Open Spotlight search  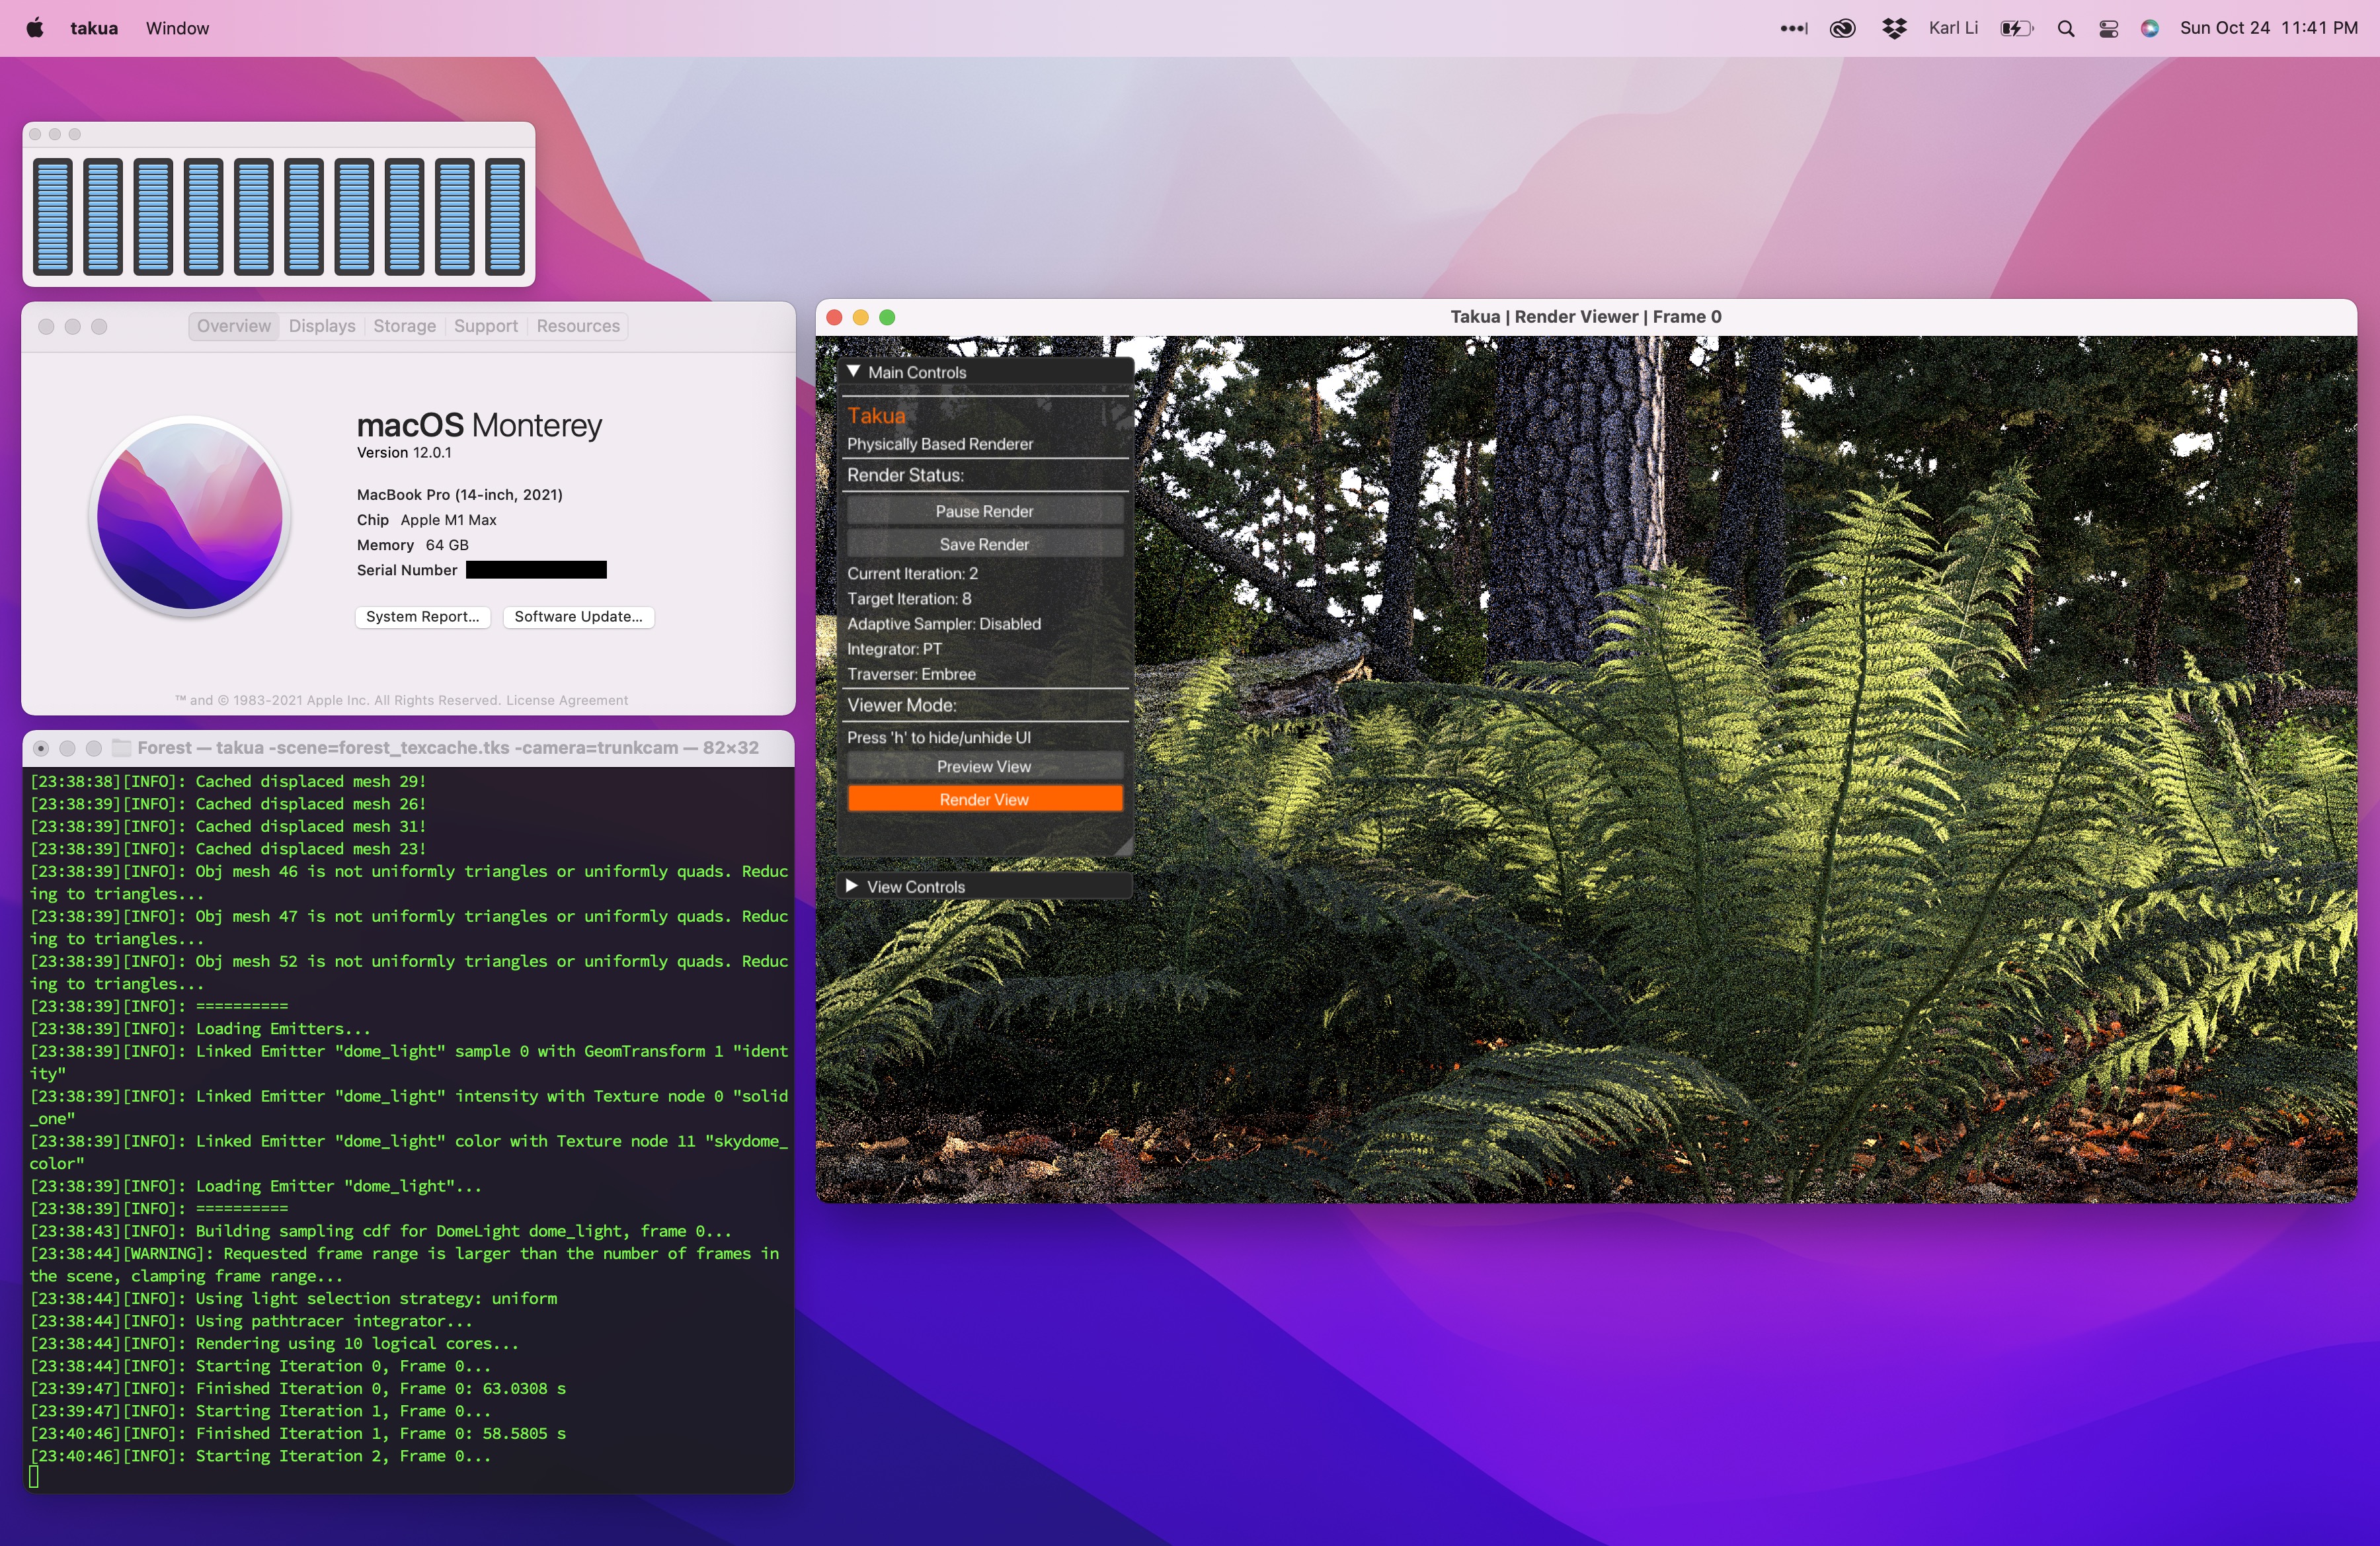(2066, 28)
